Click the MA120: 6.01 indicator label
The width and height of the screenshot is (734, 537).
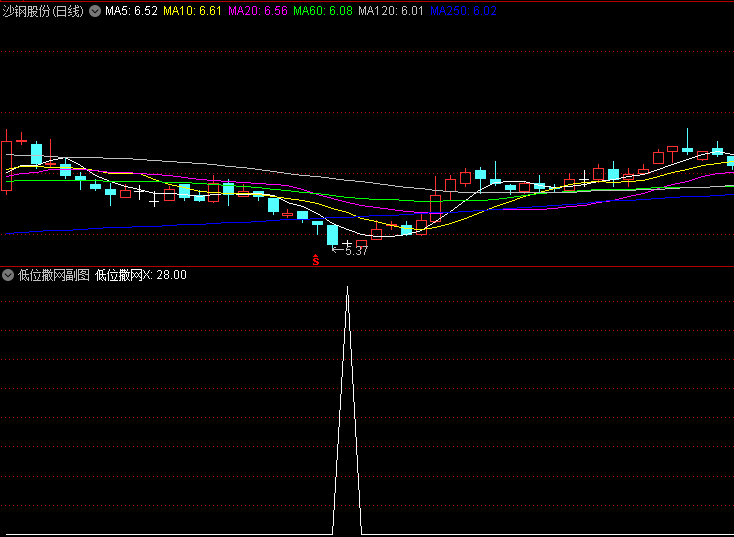coord(391,11)
